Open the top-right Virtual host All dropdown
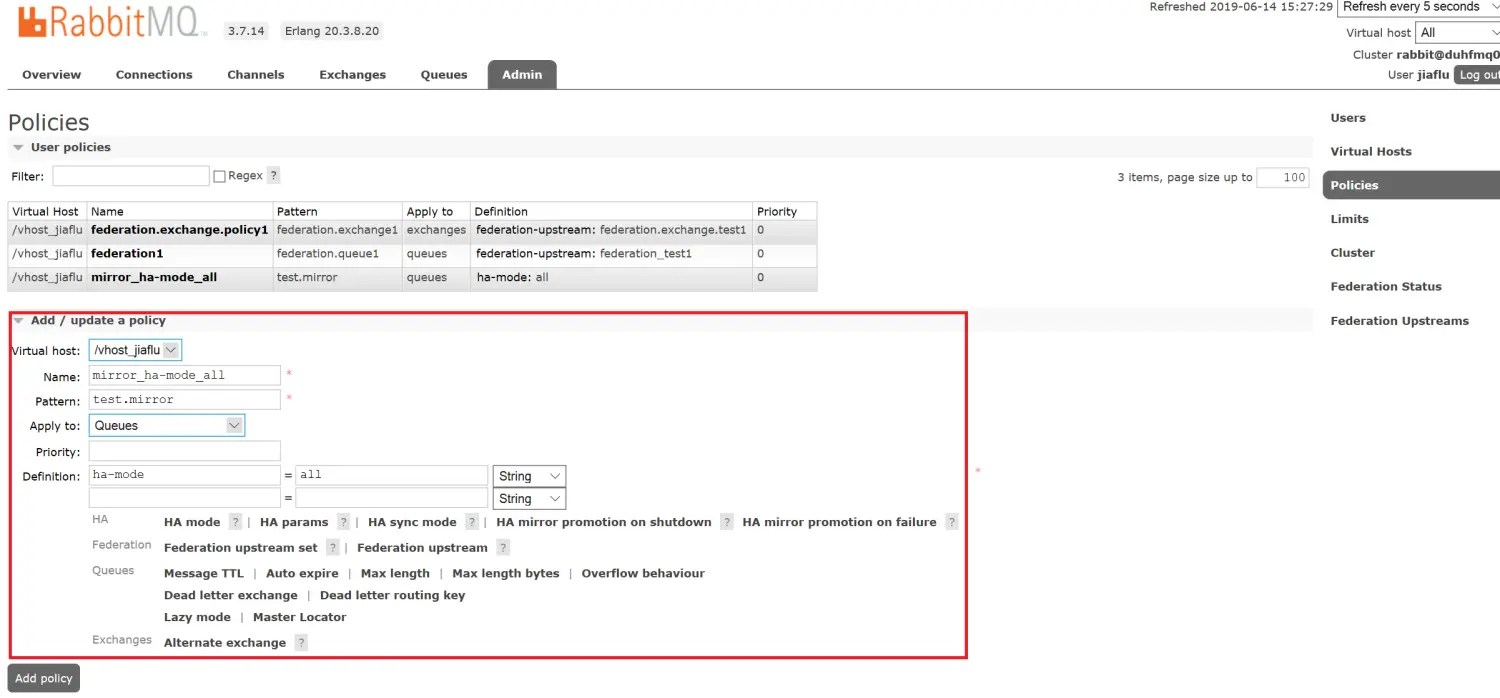The height and width of the screenshot is (698, 1500). [x=1458, y=33]
